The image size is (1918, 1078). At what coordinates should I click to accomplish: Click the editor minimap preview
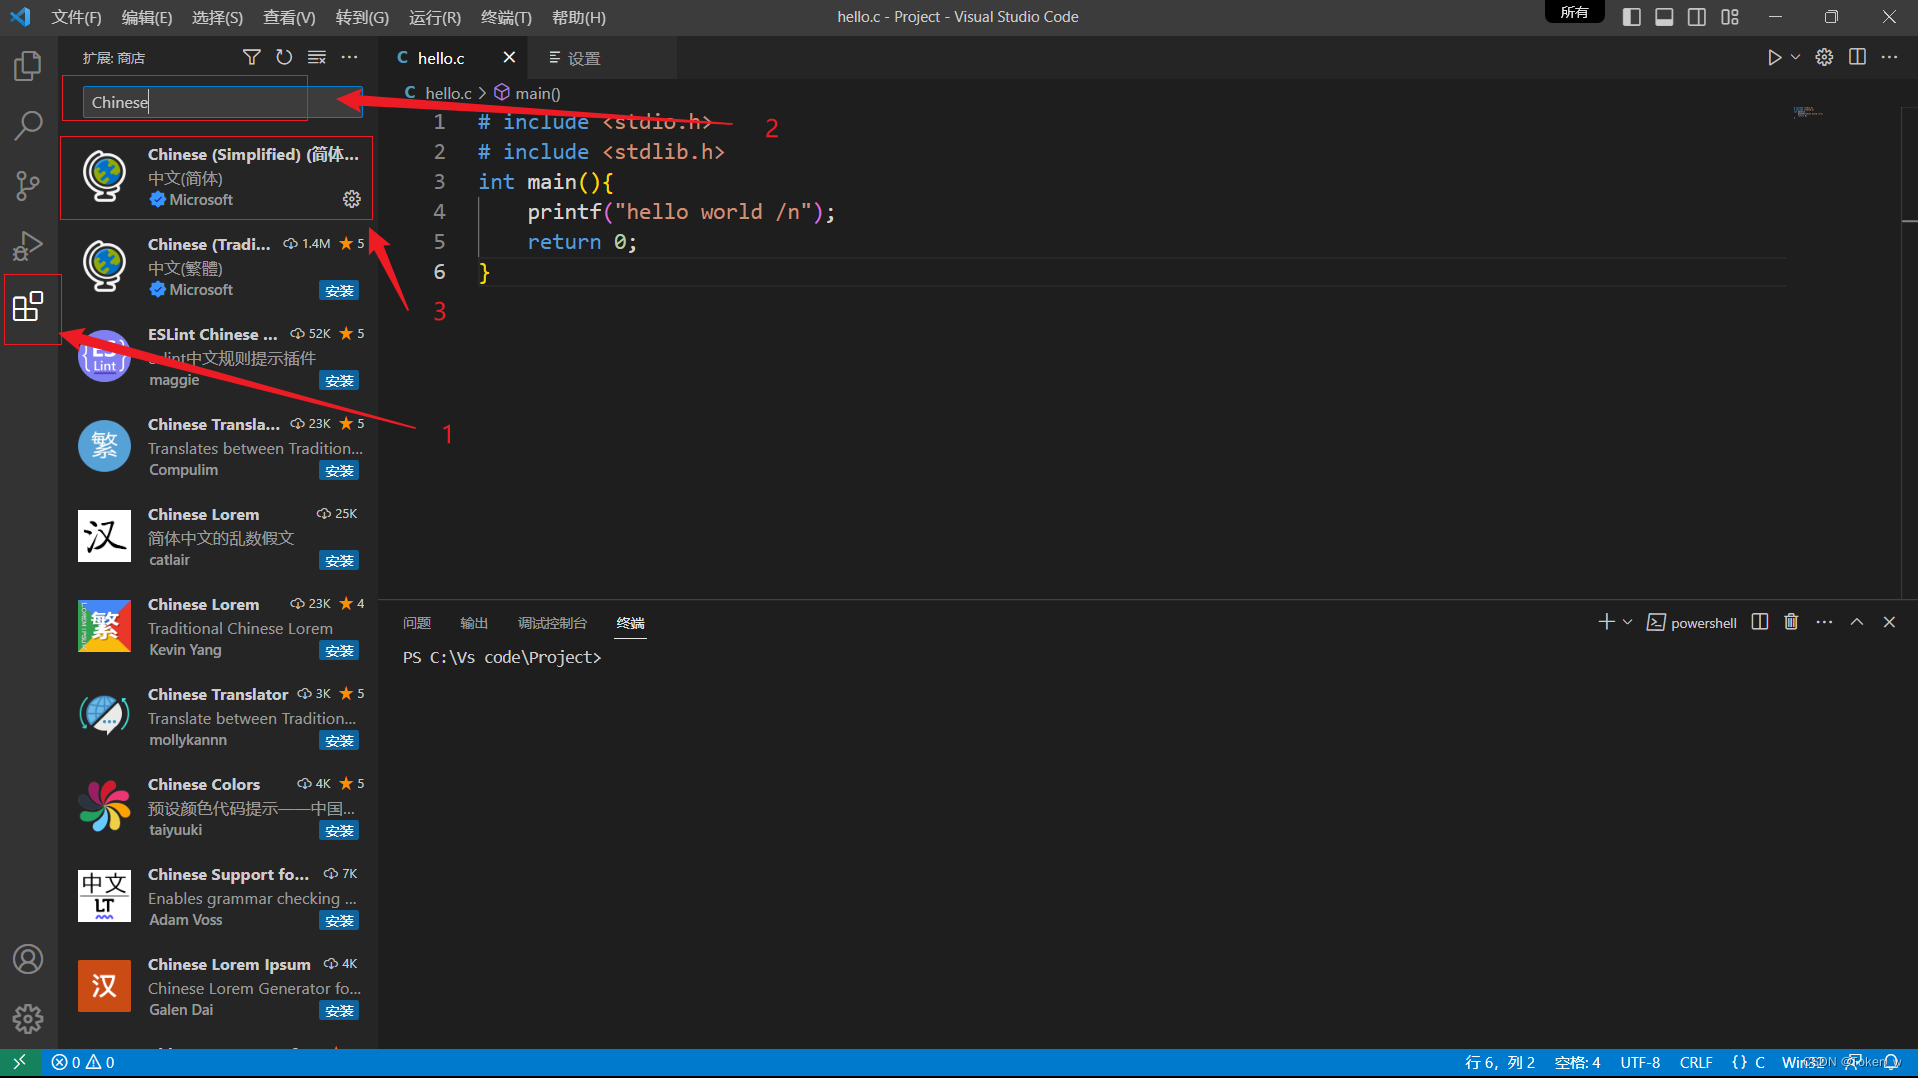coord(1808,112)
